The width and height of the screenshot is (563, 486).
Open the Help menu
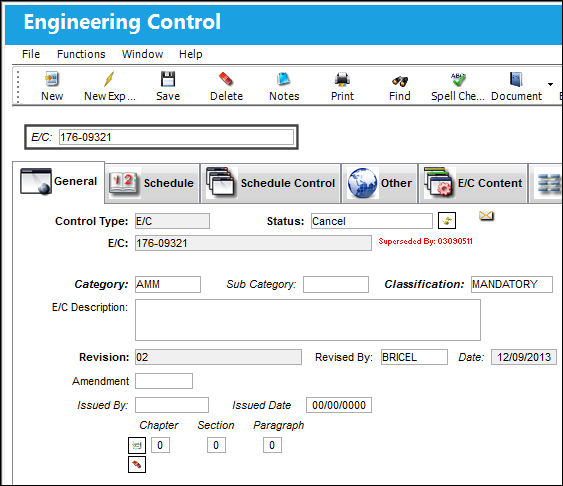tap(191, 54)
